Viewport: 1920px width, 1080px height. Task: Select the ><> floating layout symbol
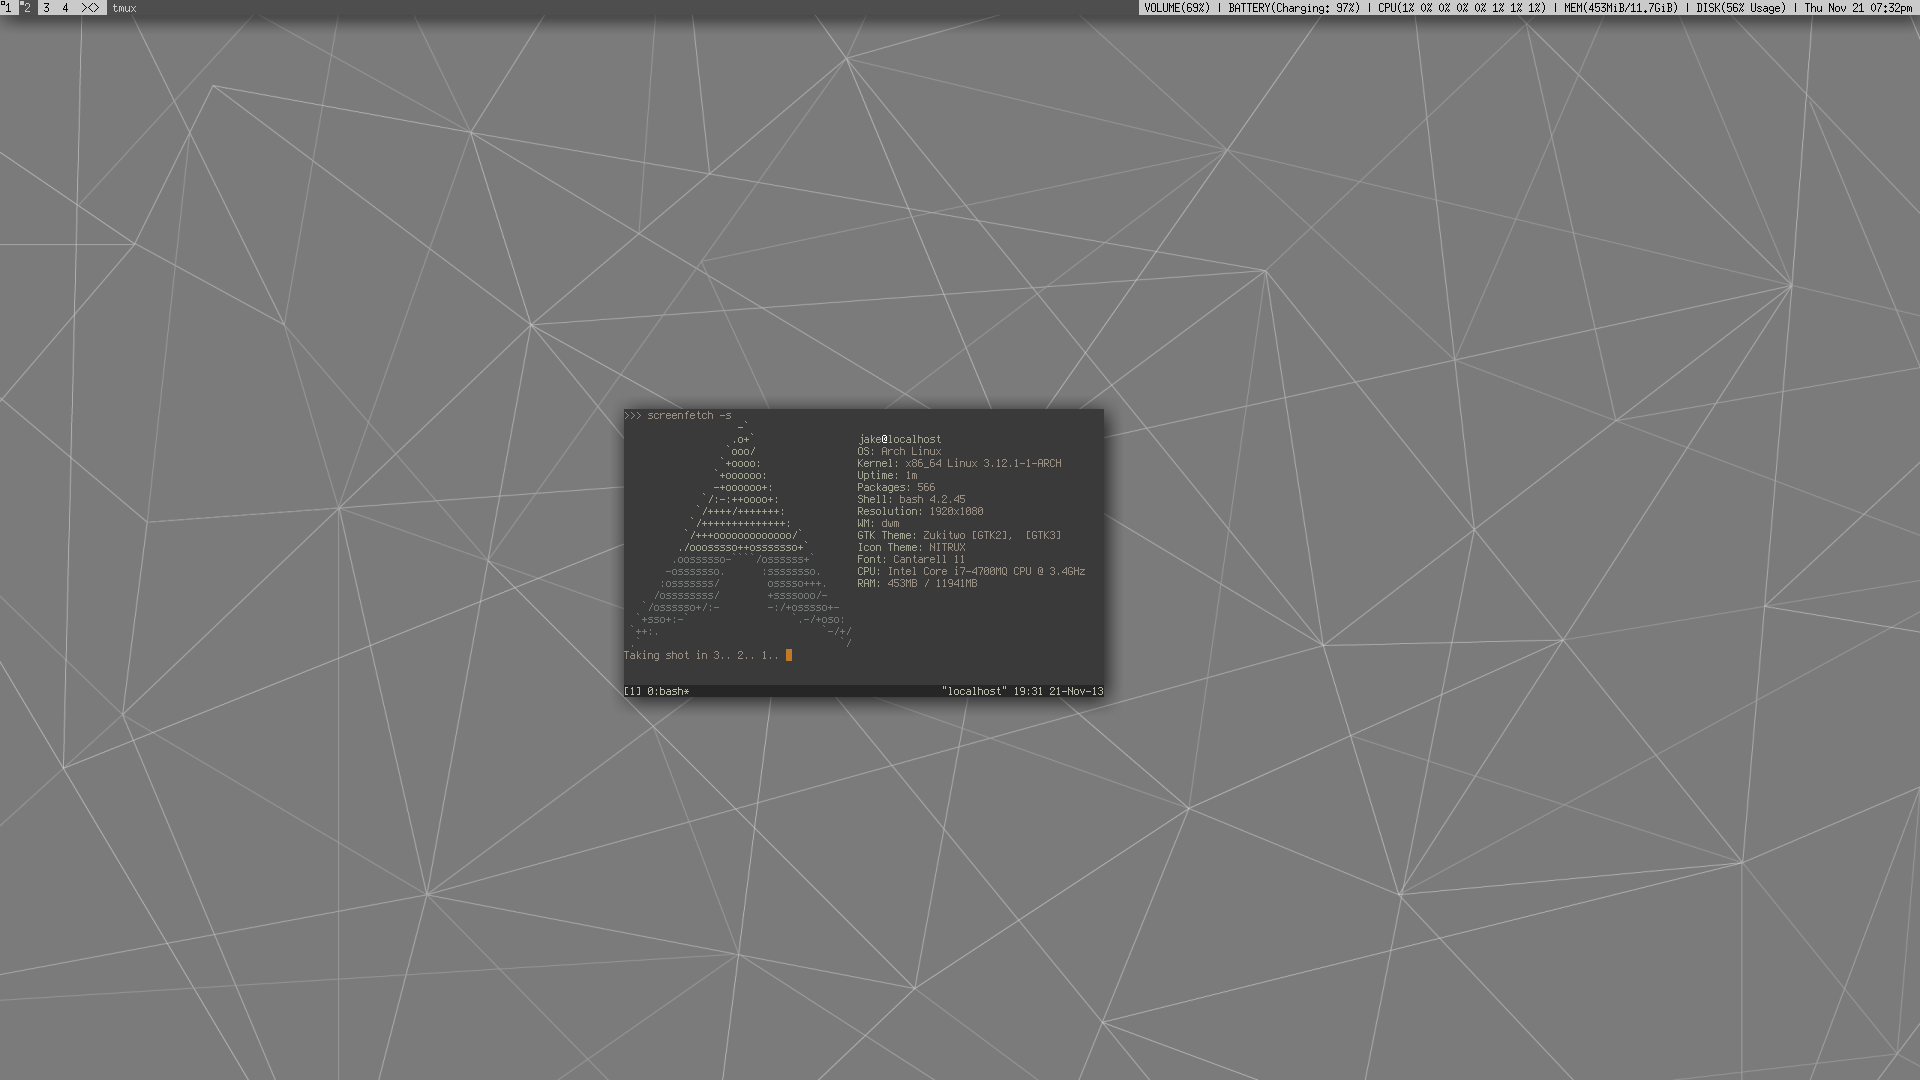[89, 7]
